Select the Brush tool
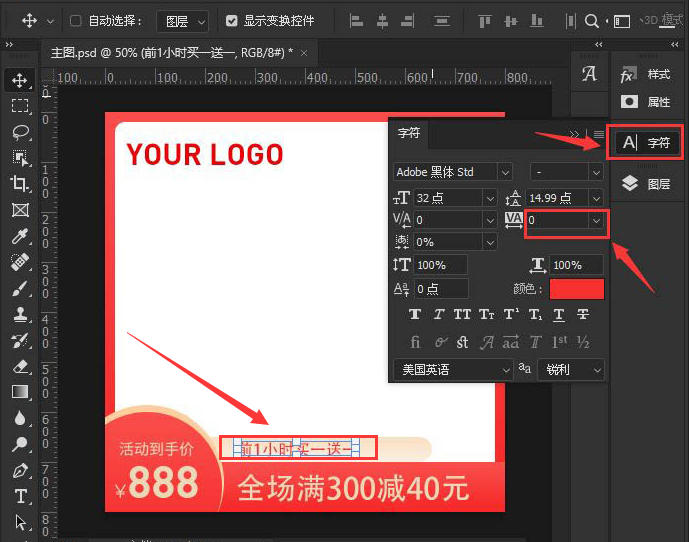The image size is (689, 542). point(19,288)
